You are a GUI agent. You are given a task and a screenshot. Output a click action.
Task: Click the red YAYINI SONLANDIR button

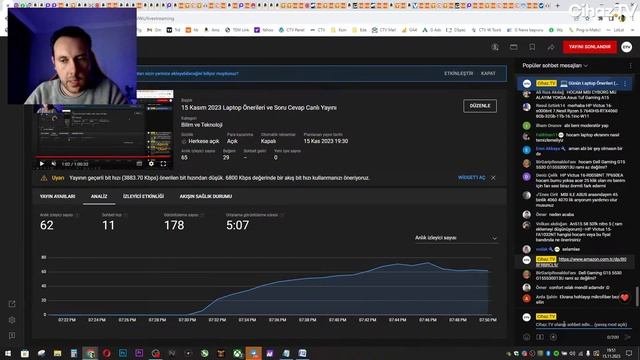pyautogui.click(x=589, y=47)
